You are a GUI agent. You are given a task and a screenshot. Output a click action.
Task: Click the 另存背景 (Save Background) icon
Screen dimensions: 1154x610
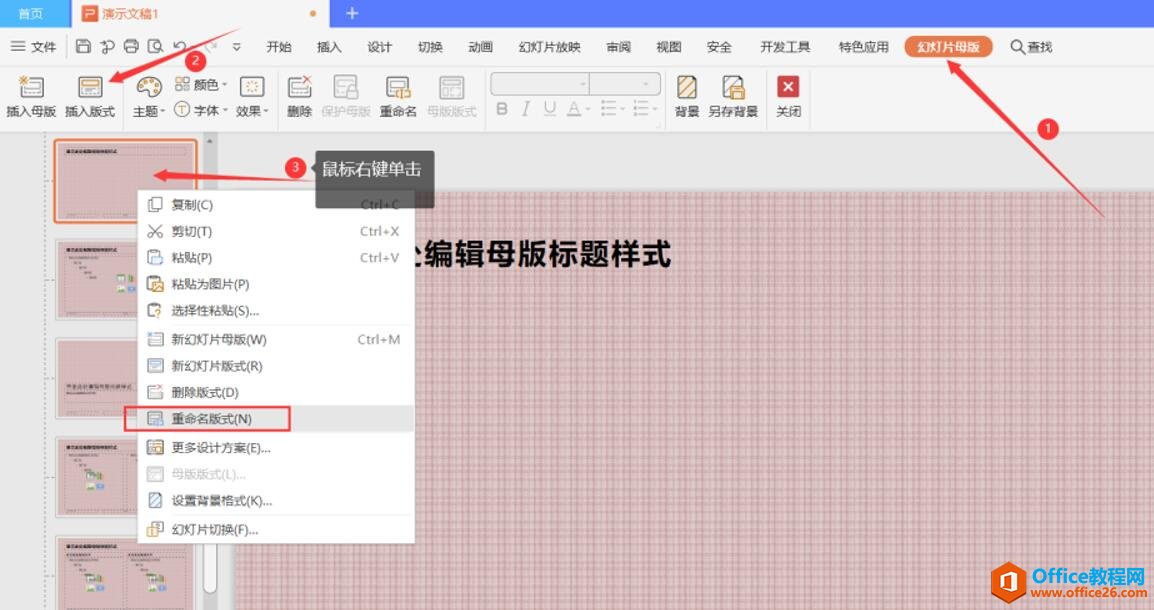click(733, 88)
